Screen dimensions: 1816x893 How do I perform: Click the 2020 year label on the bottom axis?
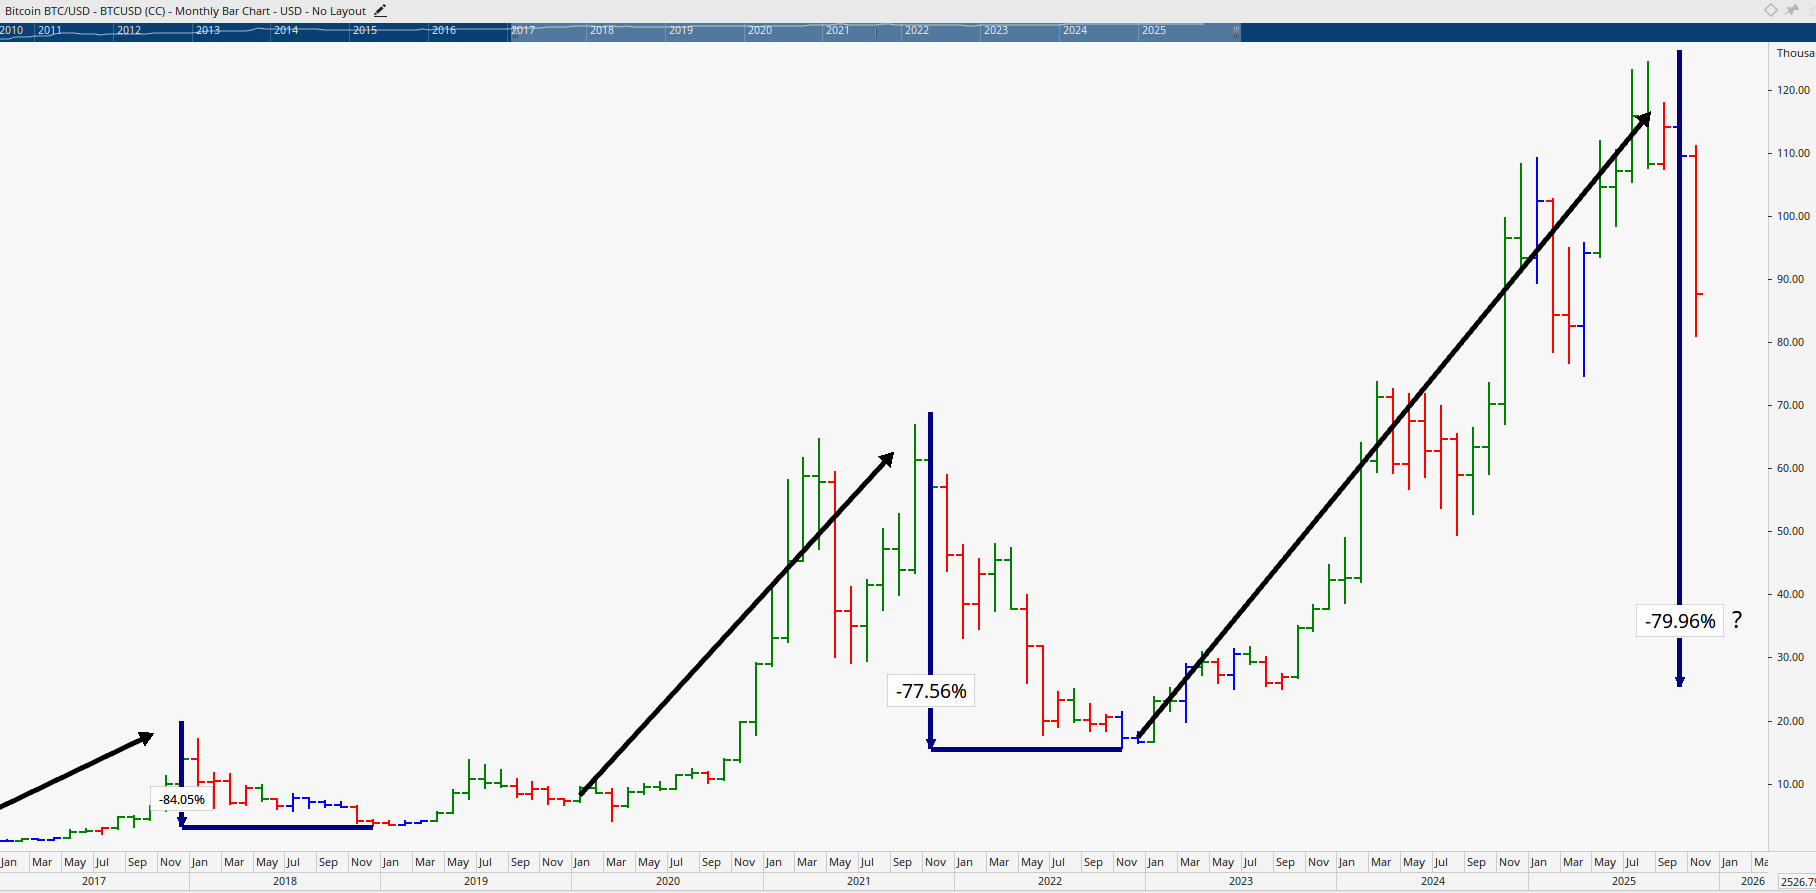[x=668, y=881]
